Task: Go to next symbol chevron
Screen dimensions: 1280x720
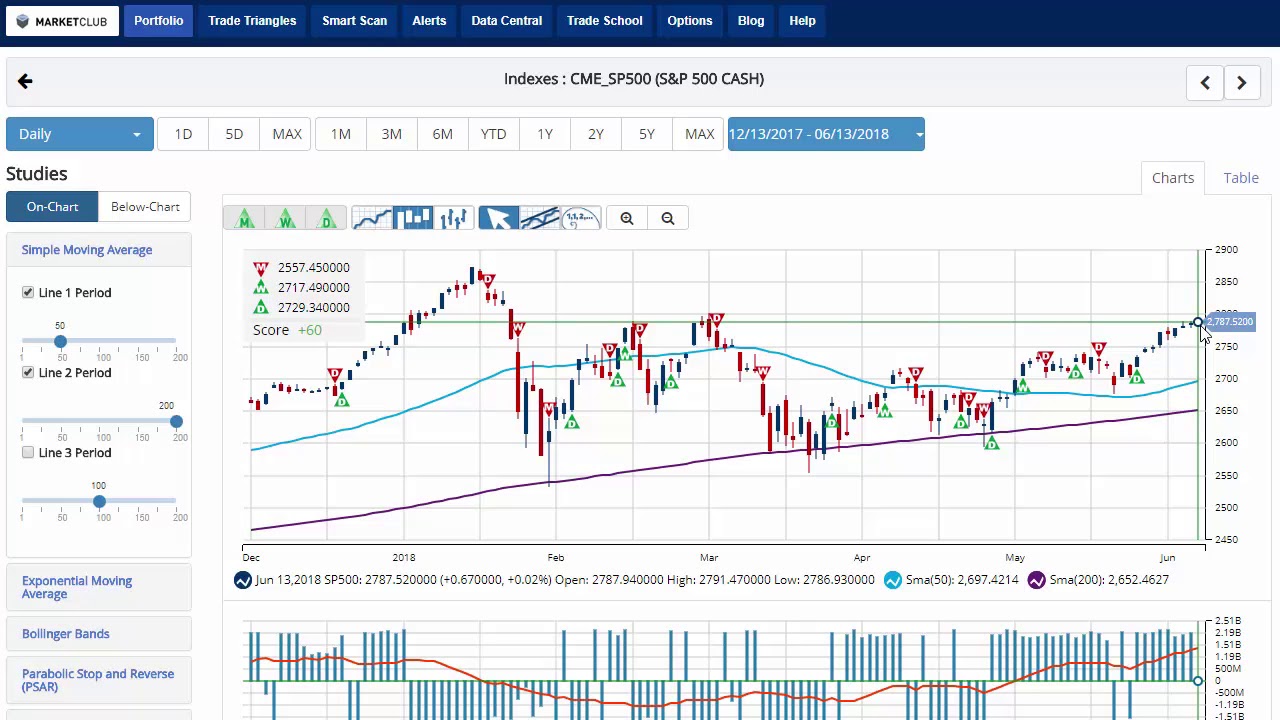Action: [x=1242, y=83]
